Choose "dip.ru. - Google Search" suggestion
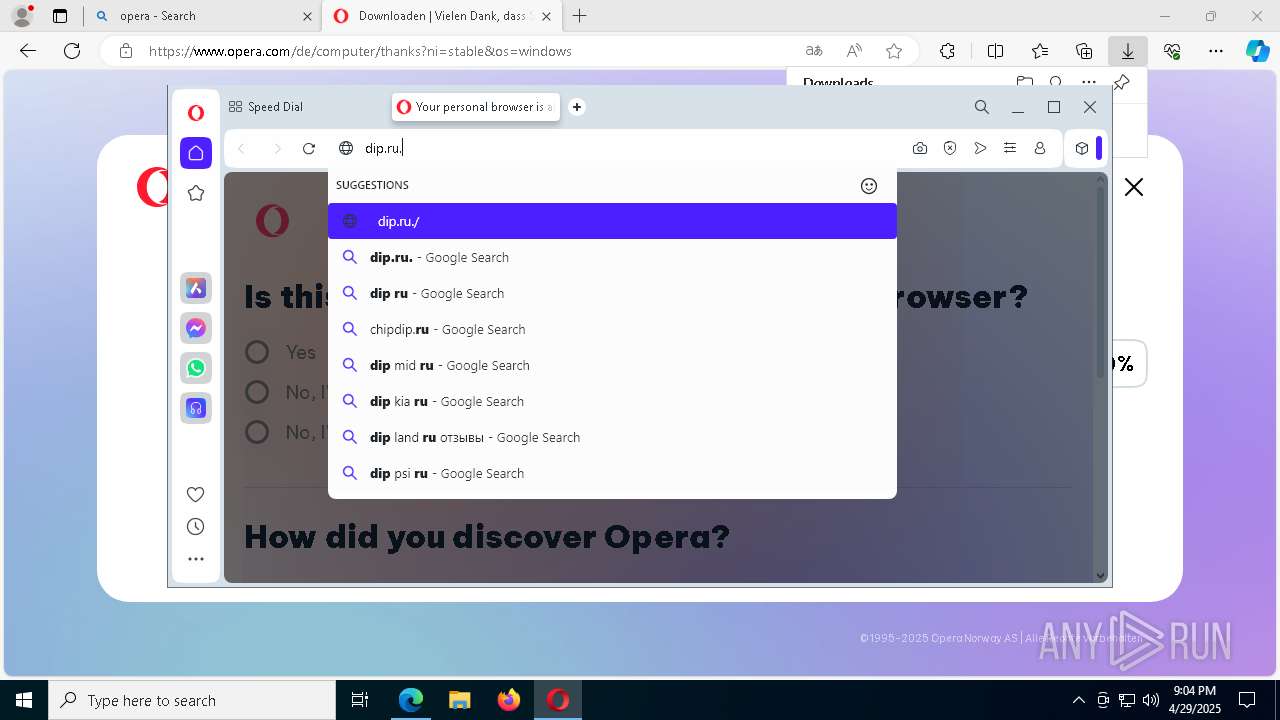Viewport: 1280px width, 720px height. [x=612, y=257]
